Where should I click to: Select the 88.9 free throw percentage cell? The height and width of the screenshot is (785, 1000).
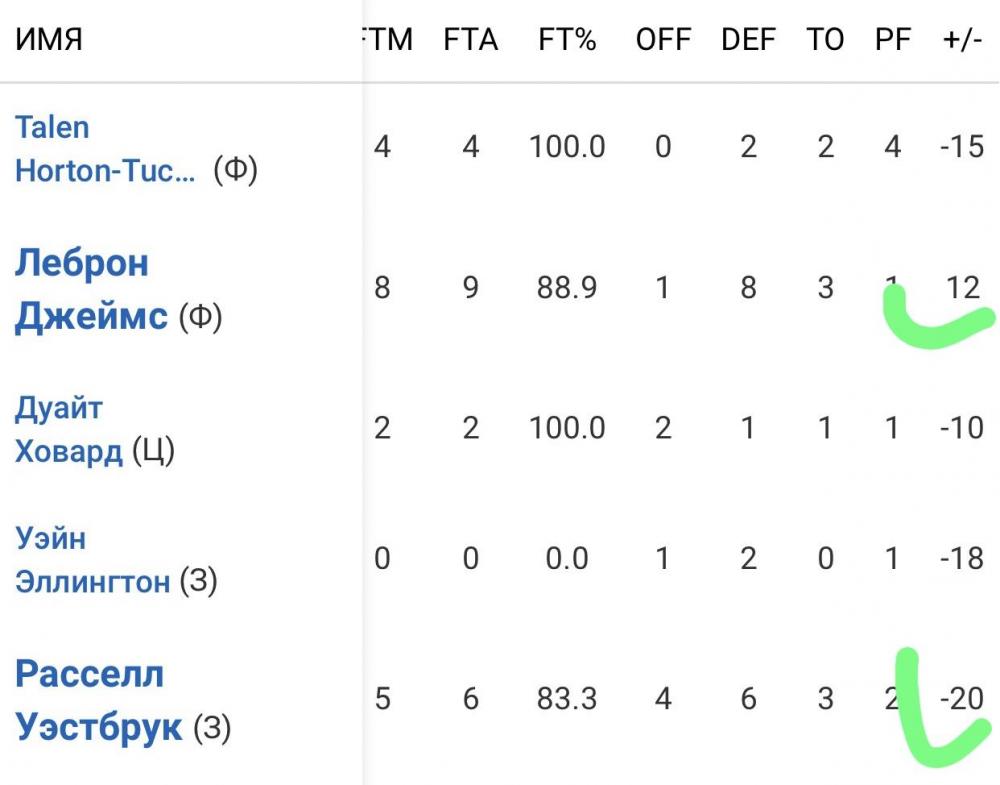click(x=567, y=289)
